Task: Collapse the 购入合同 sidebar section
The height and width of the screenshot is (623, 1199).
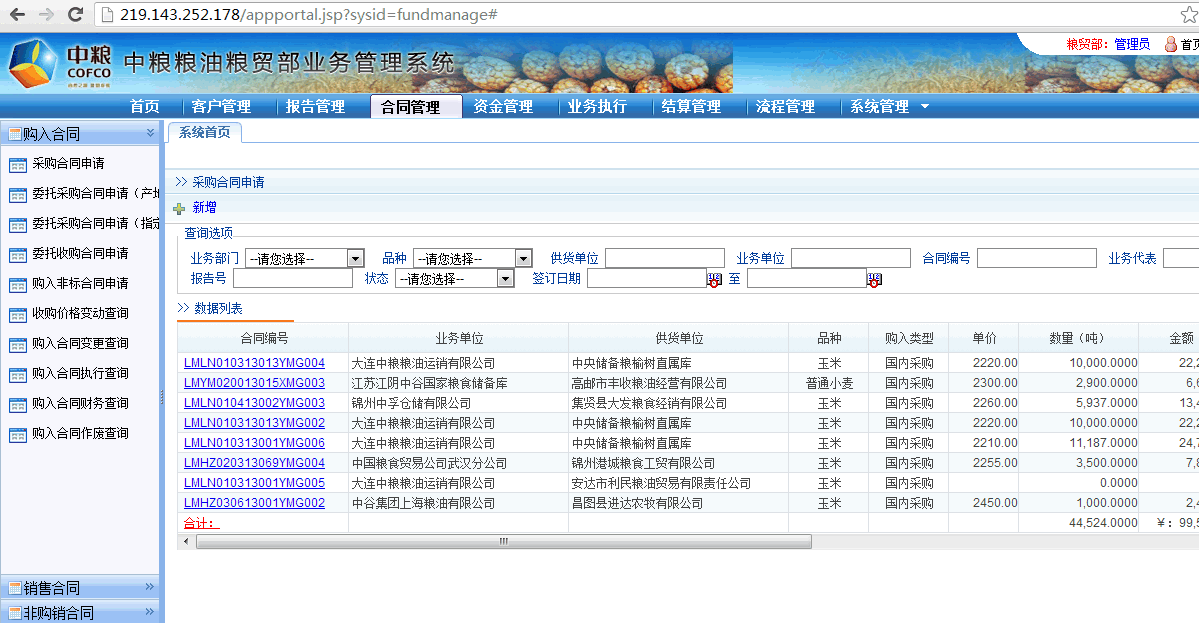Action: (x=150, y=133)
